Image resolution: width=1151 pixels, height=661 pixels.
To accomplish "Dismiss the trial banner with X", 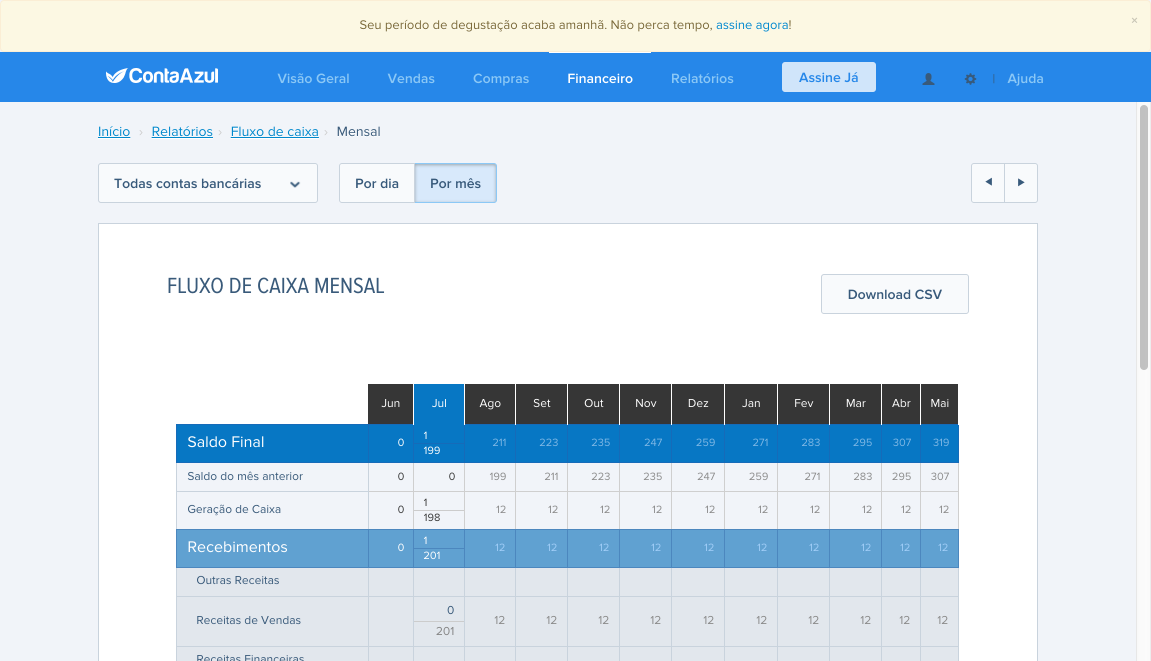I will pos(1134,21).
